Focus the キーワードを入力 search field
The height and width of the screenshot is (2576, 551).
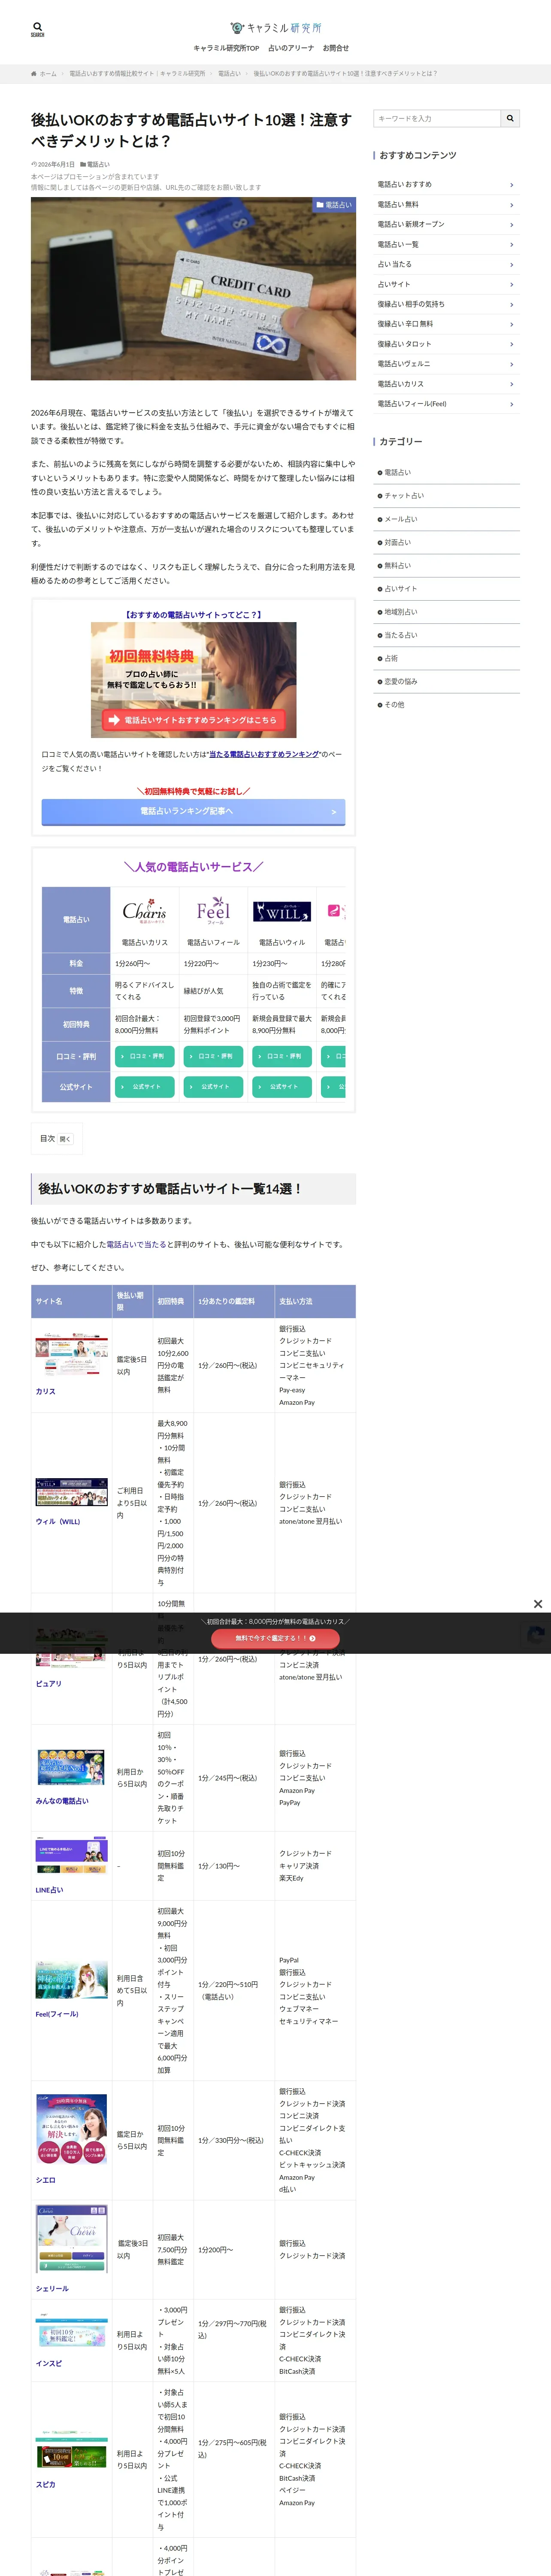(x=437, y=118)
